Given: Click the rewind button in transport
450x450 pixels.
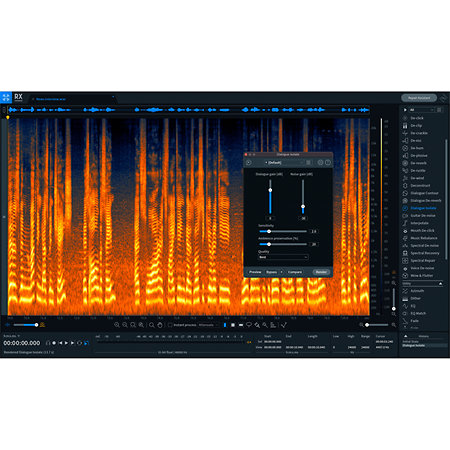Looking at the screenshot, I should coord(60,343).
